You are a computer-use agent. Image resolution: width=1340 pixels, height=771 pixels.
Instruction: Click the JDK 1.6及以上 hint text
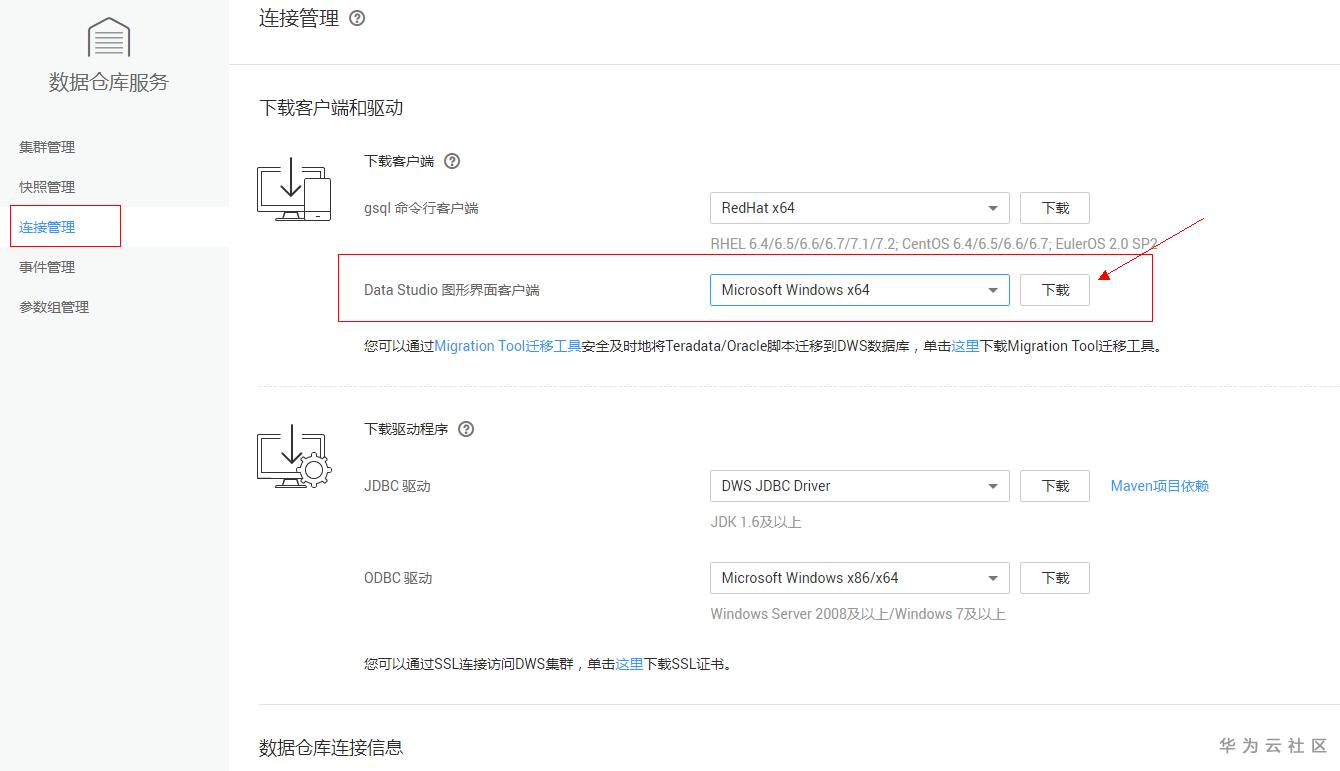tap(756, 522)
